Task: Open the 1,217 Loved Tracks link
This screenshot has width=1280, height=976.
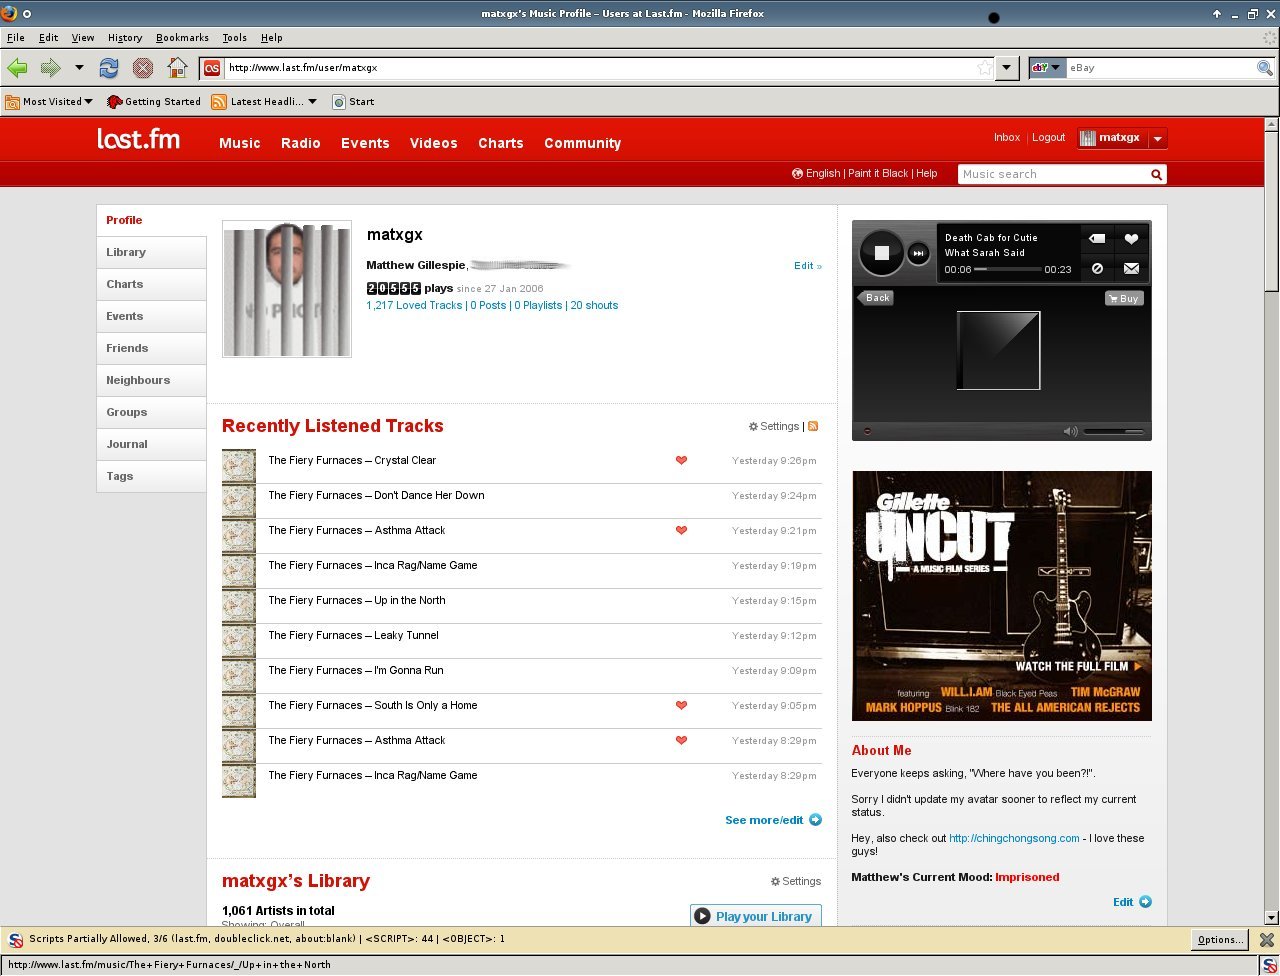Action: [414, 305]
